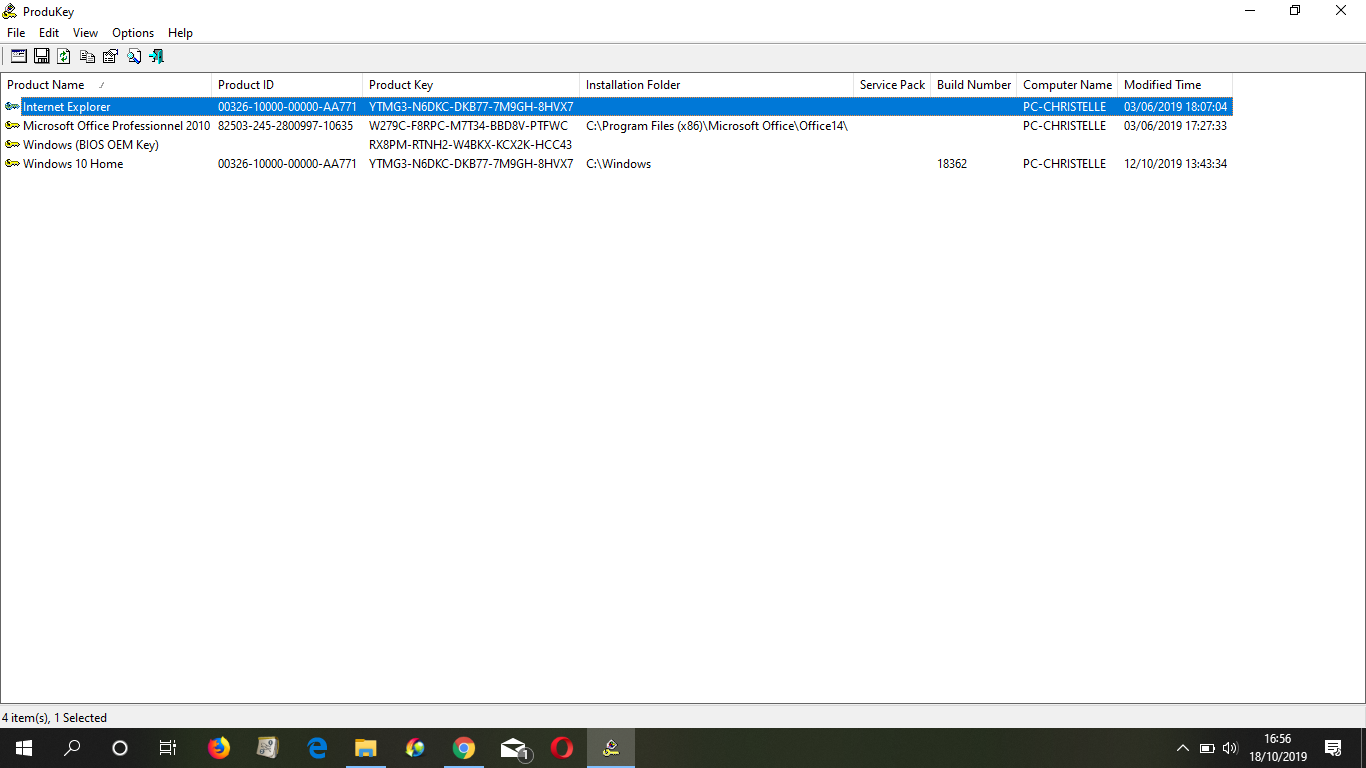Open the Options menu
The image size is (1366, 768).
pos(133,33)
